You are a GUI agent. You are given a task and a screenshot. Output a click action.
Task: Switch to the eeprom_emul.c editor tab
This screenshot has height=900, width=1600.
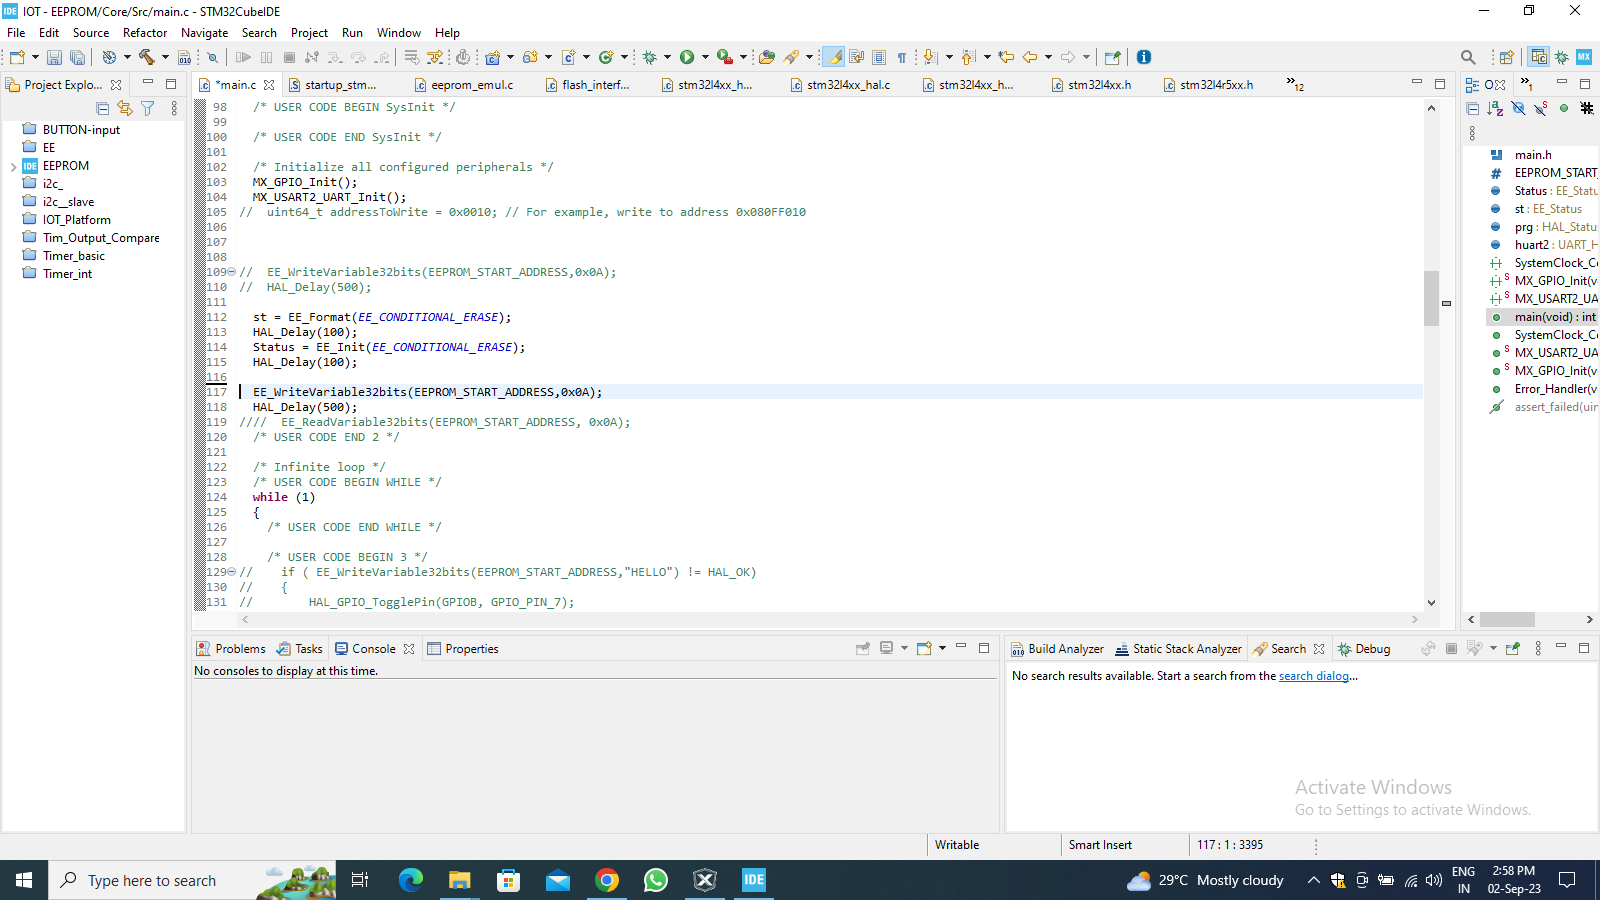[x=471, y=85]
